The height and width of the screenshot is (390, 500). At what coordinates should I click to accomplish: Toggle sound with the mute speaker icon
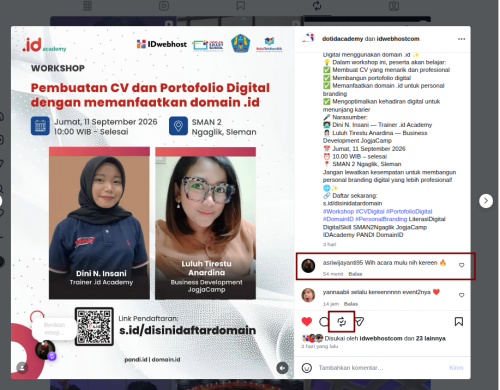[282, 368]
